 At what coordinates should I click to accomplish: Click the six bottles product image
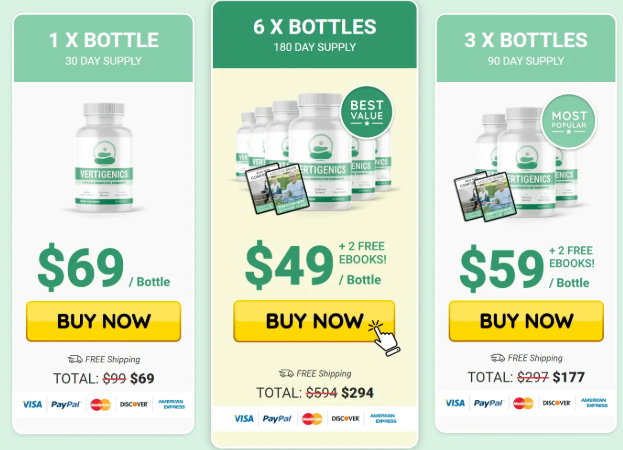(313, 153)
